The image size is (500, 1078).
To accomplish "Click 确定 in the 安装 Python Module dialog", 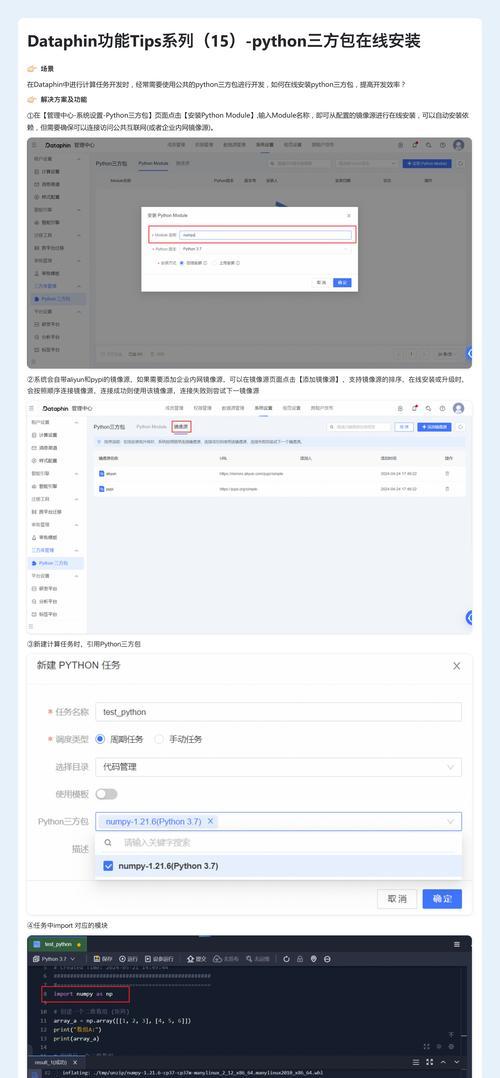I will (x=343, y=283).
